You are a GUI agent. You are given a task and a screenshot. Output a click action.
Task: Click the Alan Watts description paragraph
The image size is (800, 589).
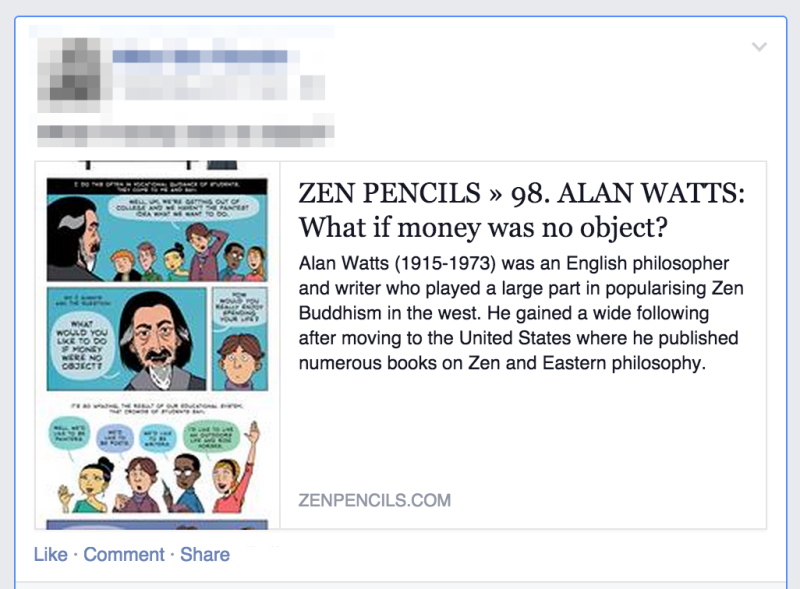518,313
